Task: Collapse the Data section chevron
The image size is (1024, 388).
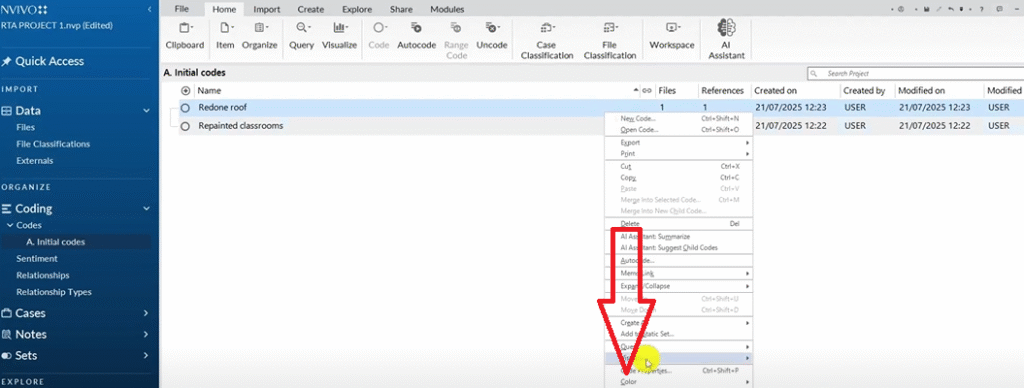Action: coord(146,111)
